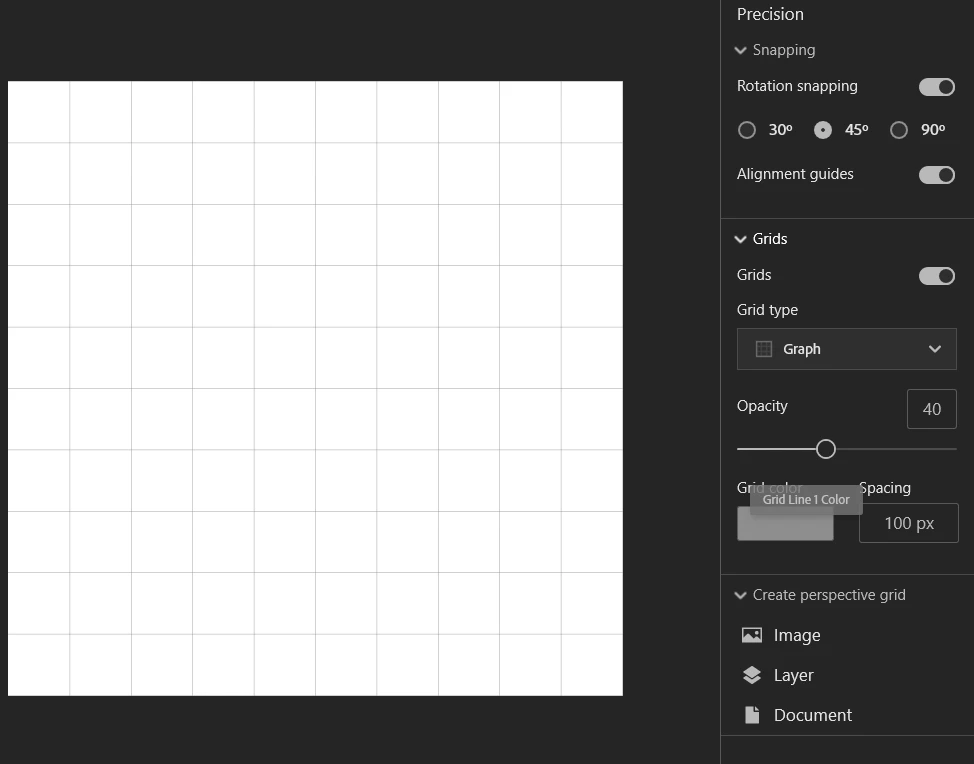Click the Rotation snapping label
Image resolution: width=974 pixels, height=764 pixels.
(797, 86)
